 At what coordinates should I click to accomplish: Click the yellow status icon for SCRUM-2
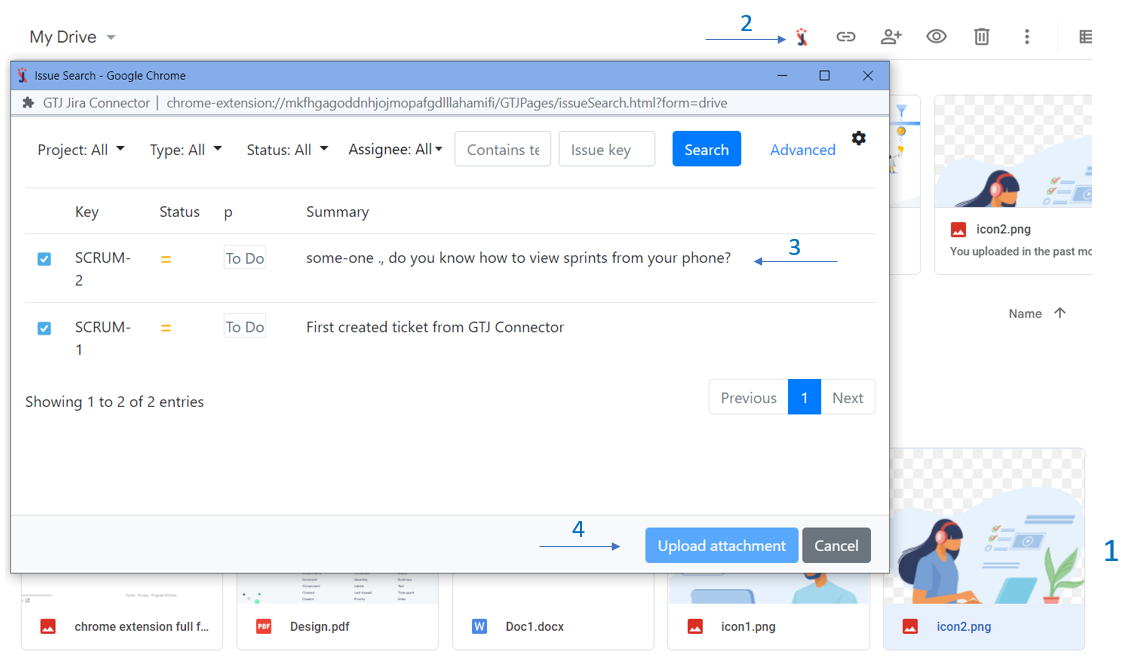pos(166,257)
